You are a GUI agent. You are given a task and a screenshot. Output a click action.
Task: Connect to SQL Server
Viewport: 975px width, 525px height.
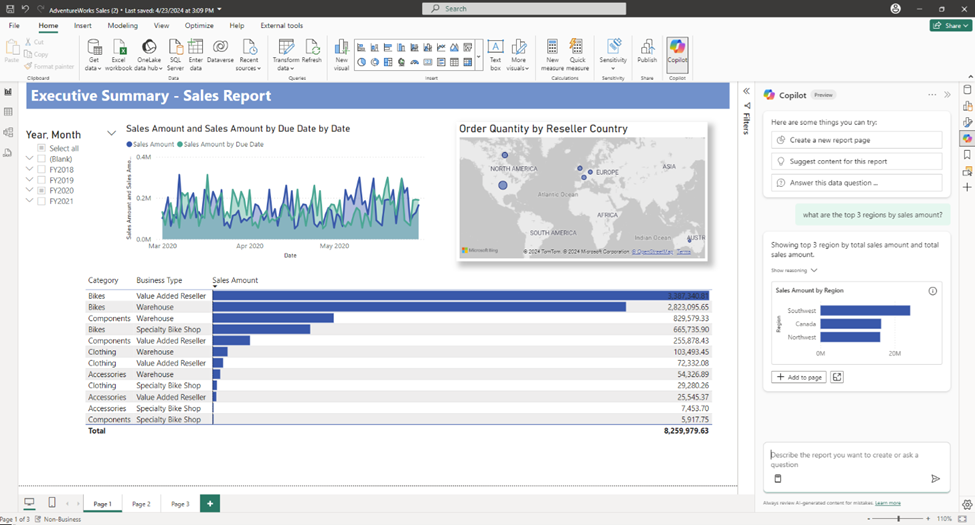[175, 55]
